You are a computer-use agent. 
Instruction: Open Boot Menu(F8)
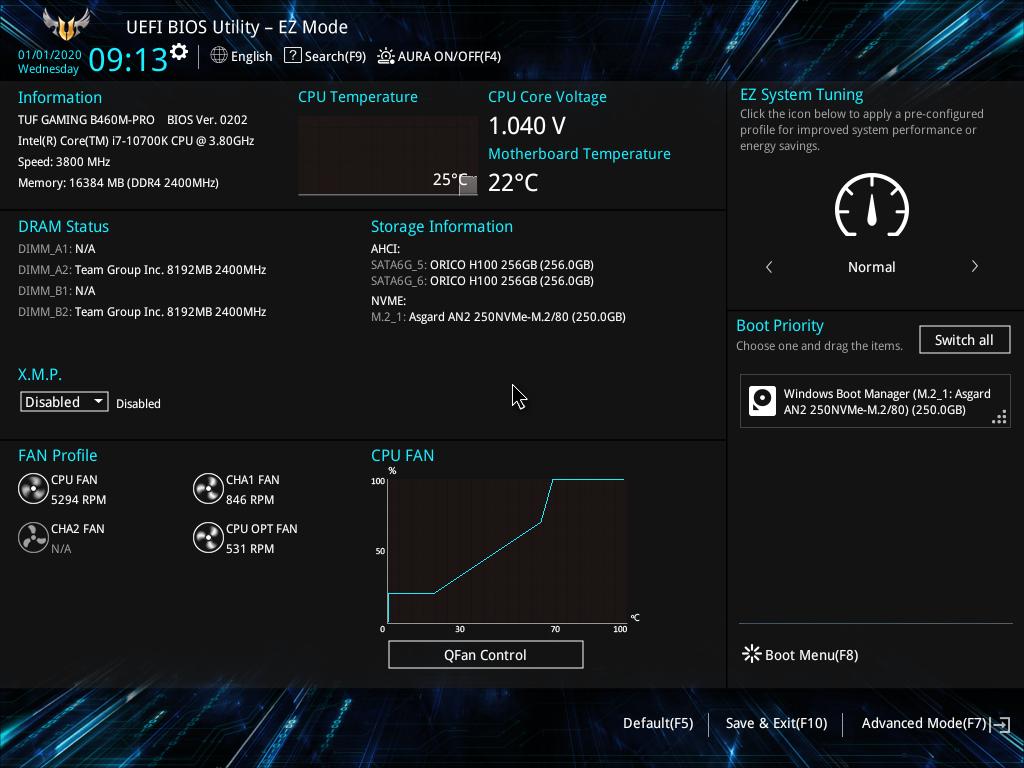coord(801,655)
